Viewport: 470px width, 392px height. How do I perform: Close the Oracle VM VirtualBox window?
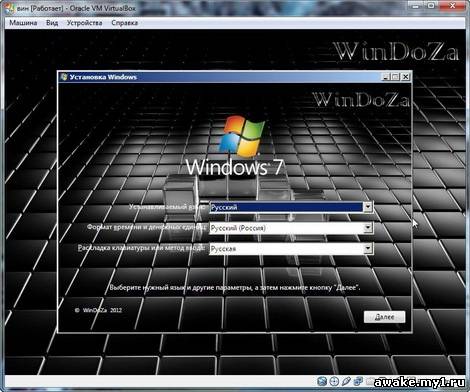click(x=453, y=5)
